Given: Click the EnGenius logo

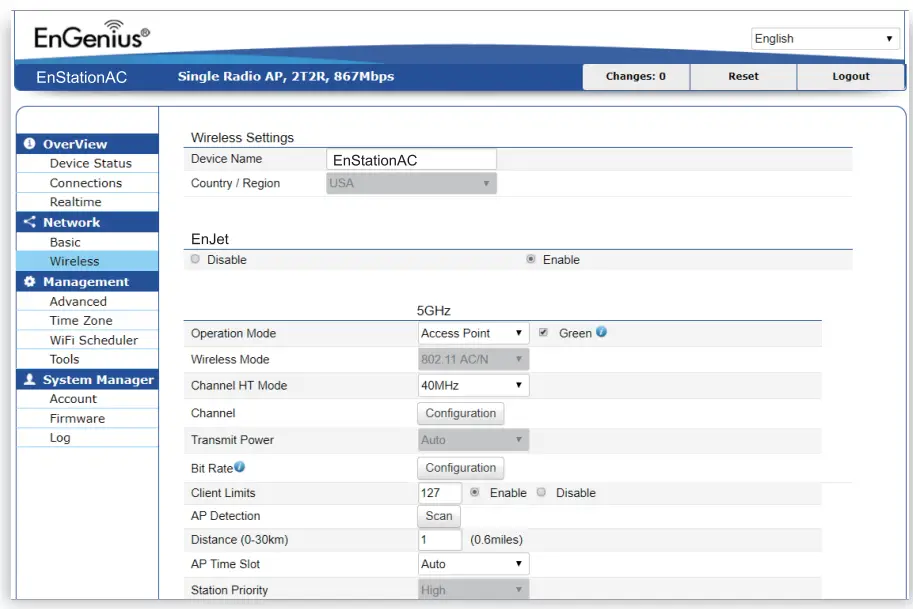Looking at the screenshot, I should pyautogui.click(x=92, y=36).
